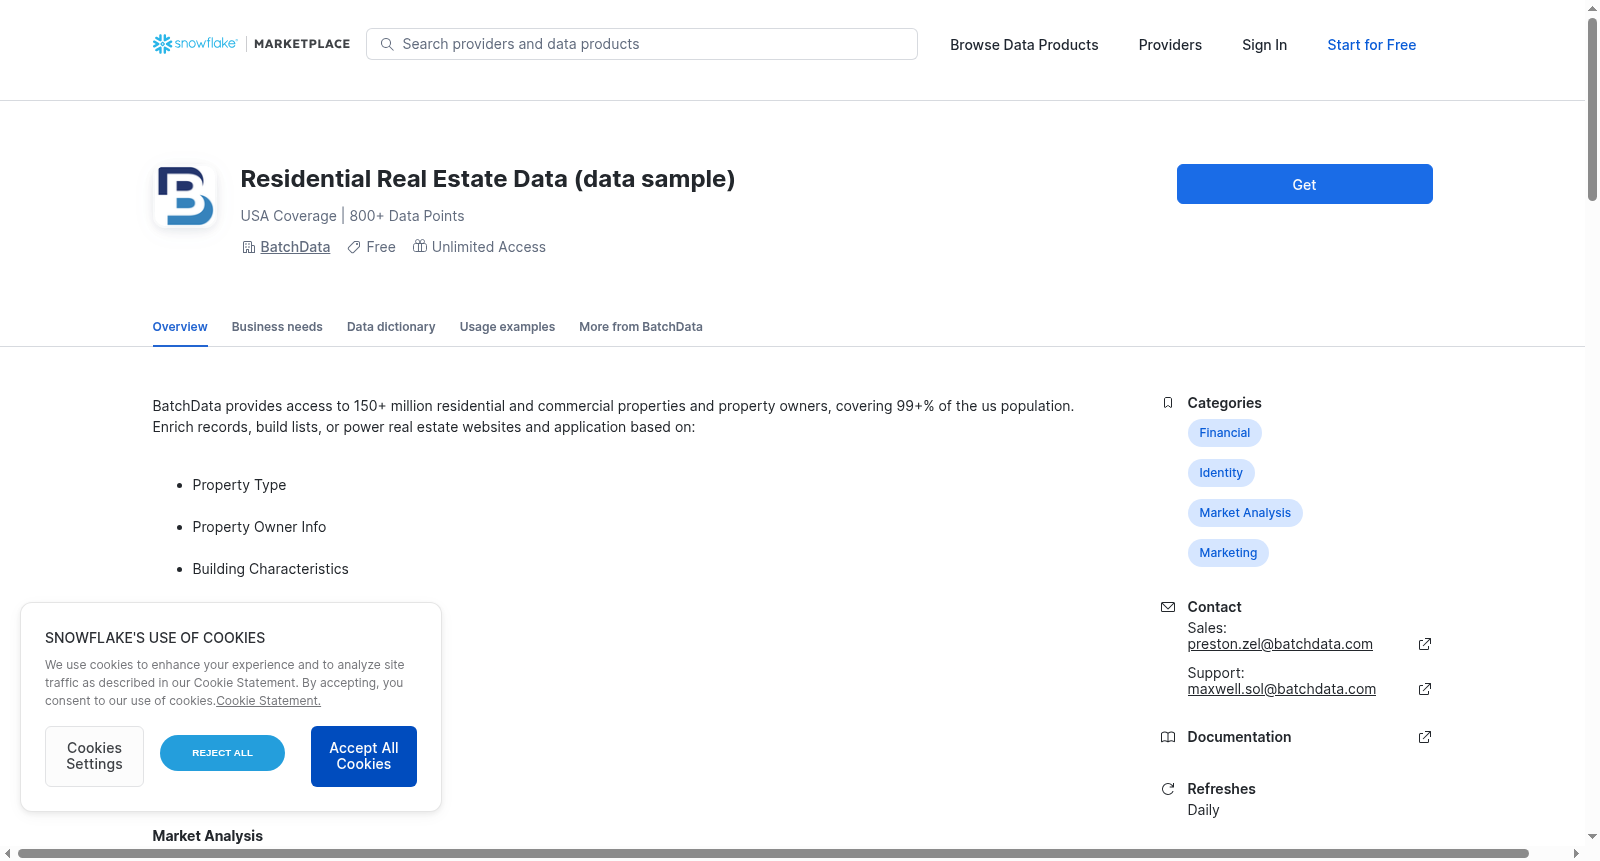1600x861 pixels.
Task: Click maxwell.sol@batchdata.com support email
Action: pos(1282,689)
